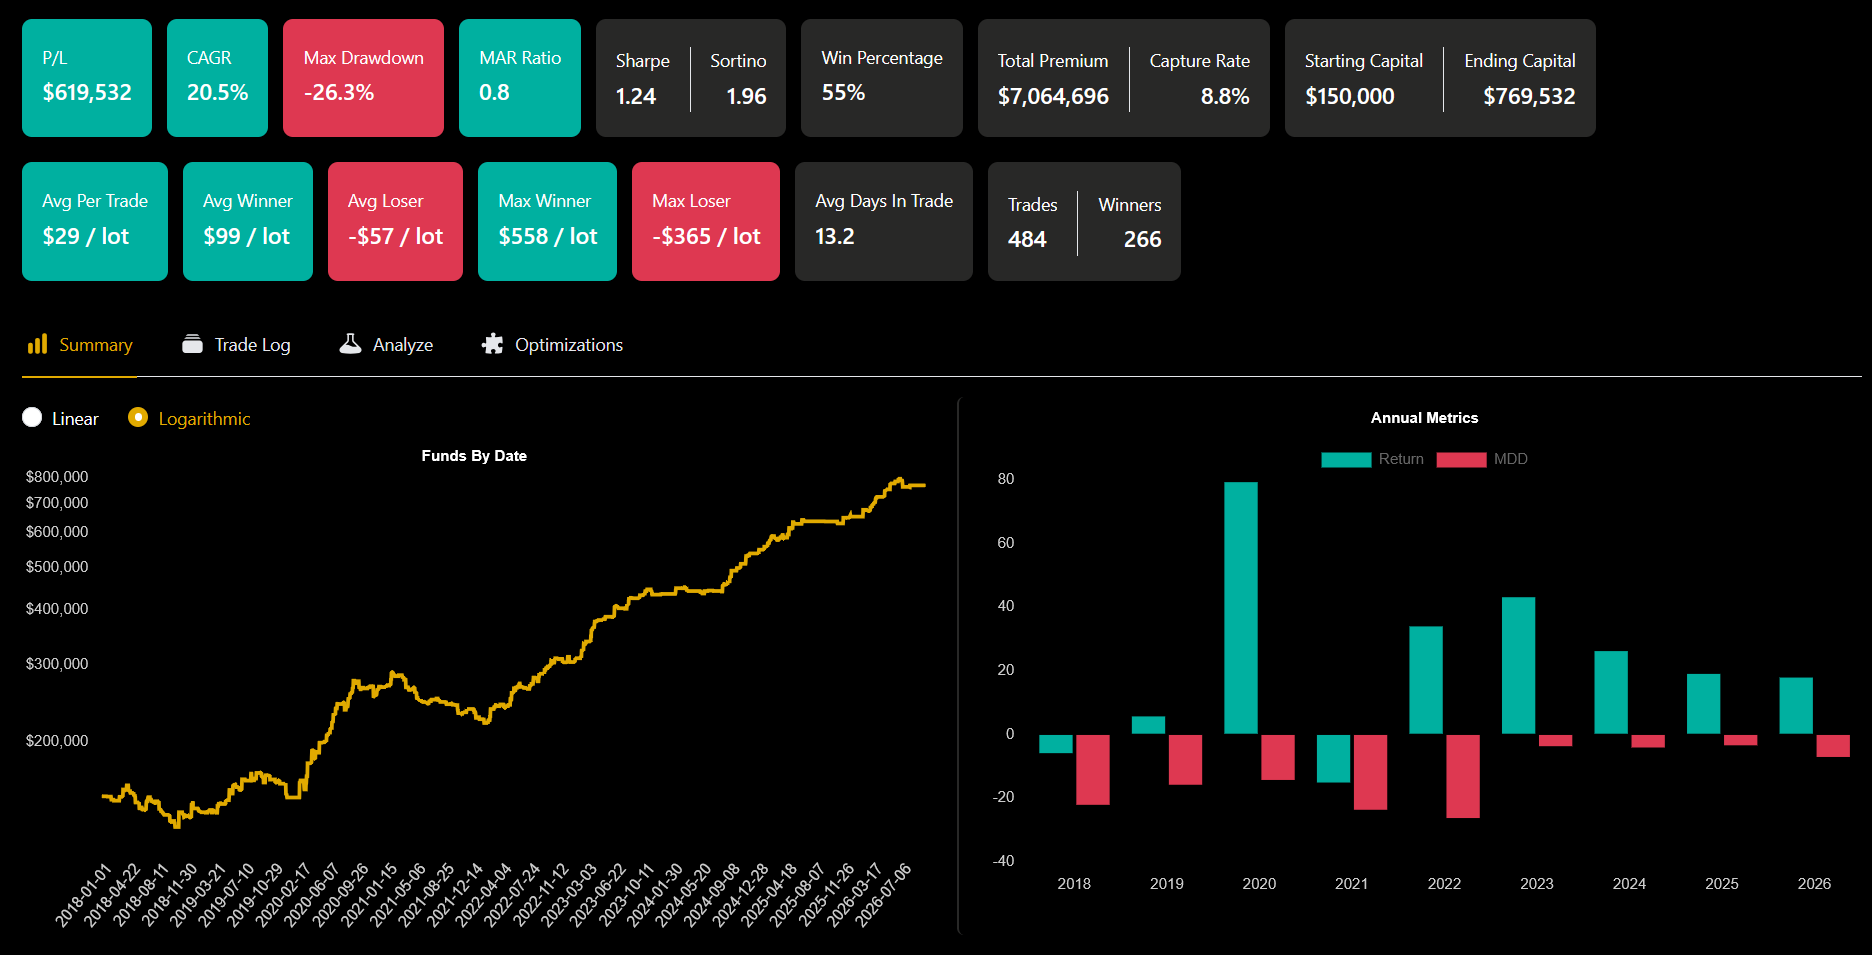Click the Capture Rate 8.8% value
The height and width of the screenshot is (955, 1872).
click(x=1225, y=97)
